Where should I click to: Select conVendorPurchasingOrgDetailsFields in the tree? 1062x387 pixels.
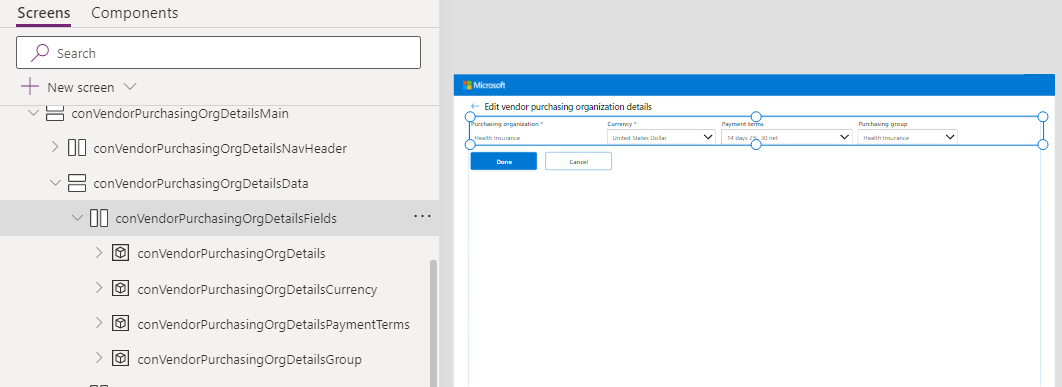[226, 218]
